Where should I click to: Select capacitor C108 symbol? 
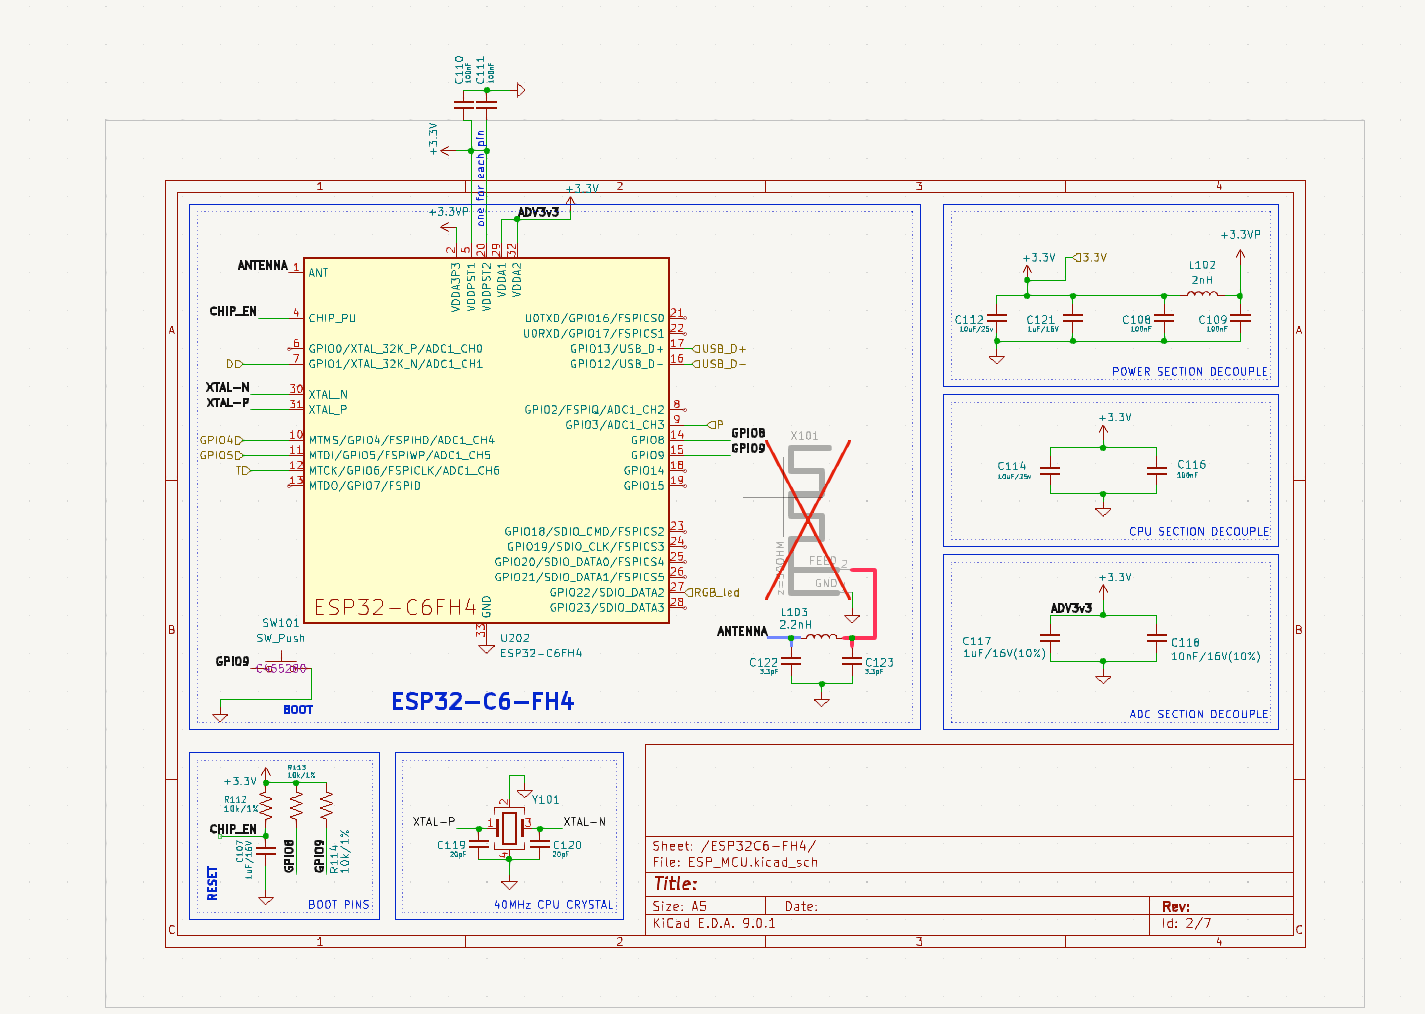click(x=1164, y=318)
